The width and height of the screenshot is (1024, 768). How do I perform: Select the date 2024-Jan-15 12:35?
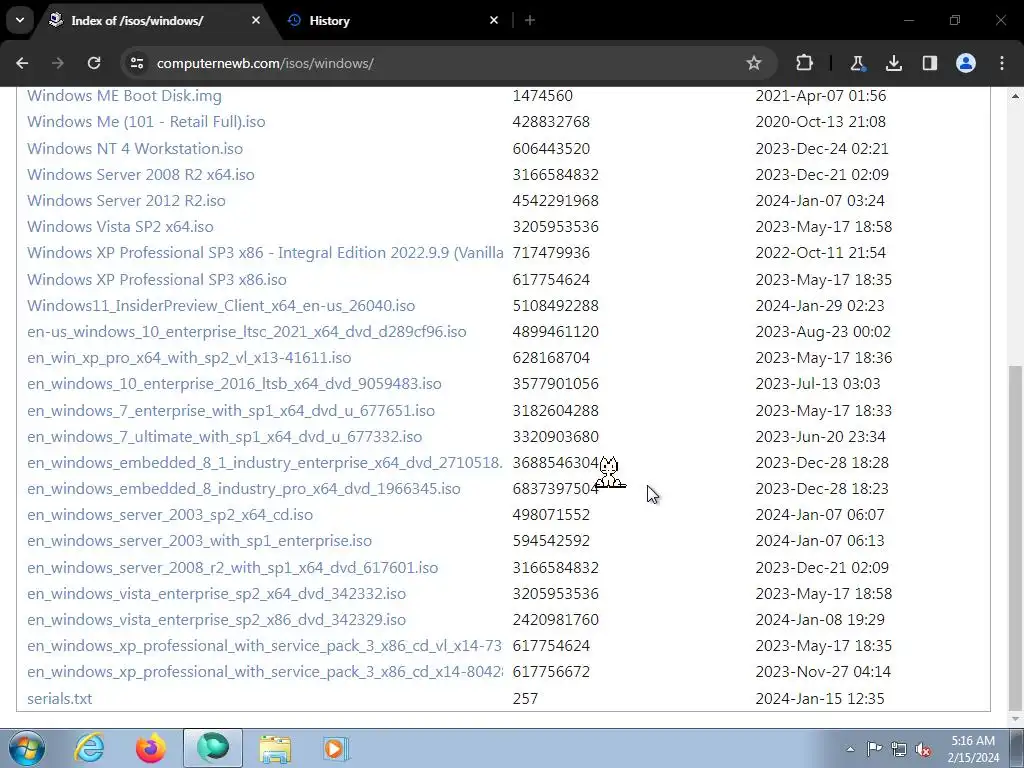click(820, 700)
